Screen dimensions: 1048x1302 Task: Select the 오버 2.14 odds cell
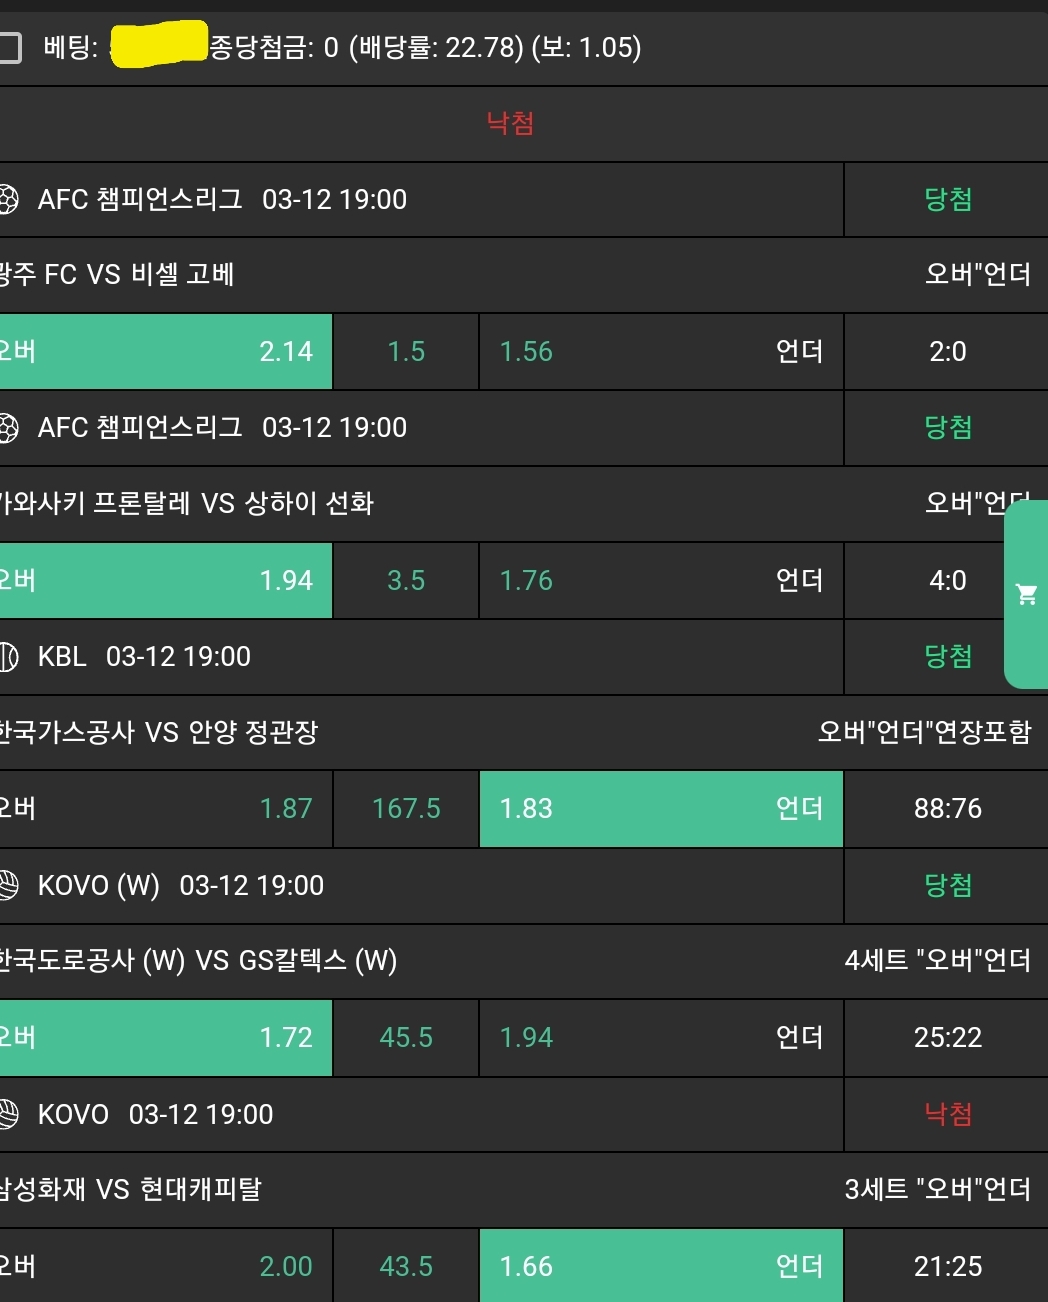tap(165, 352)
